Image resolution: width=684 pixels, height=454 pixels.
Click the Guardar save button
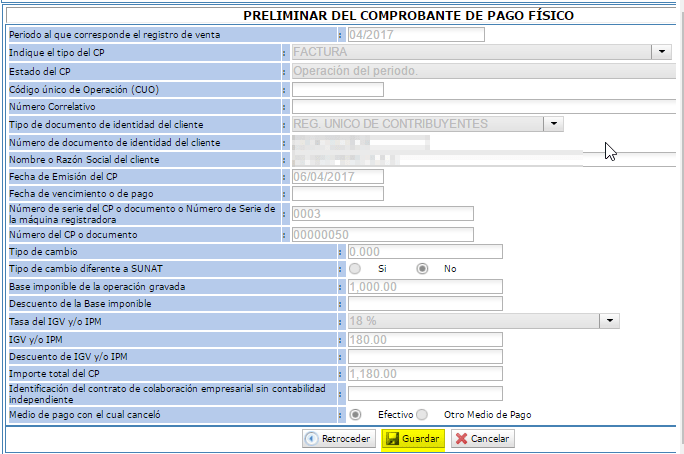coord(412,439)
